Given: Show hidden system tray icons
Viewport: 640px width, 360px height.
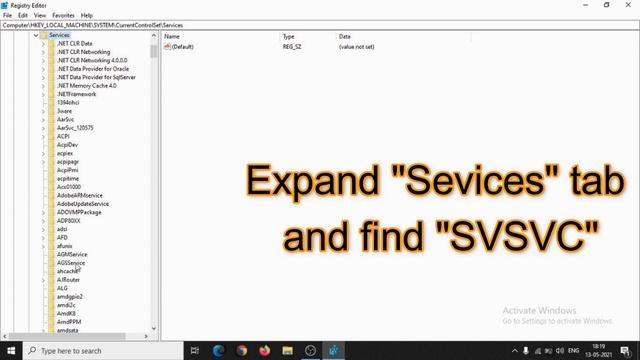Looking at the screenshot, I should 514,351.
